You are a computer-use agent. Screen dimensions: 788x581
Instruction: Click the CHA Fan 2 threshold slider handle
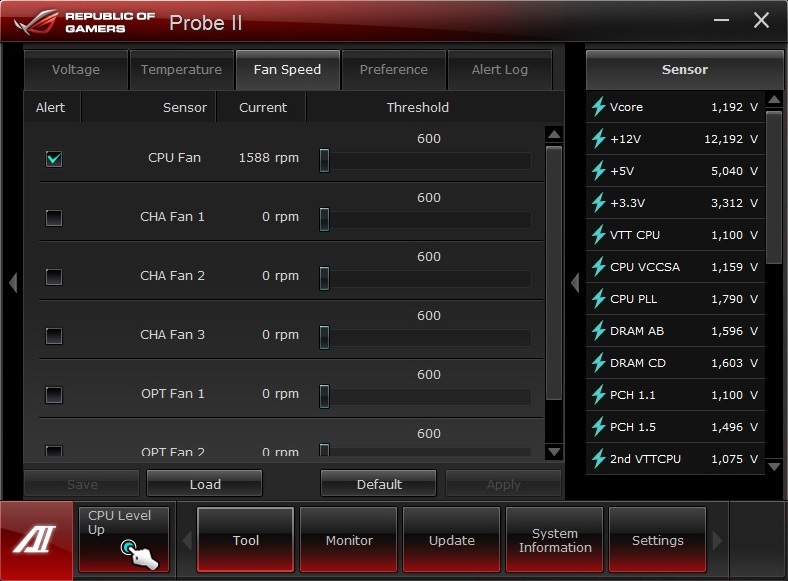point(325,278)
